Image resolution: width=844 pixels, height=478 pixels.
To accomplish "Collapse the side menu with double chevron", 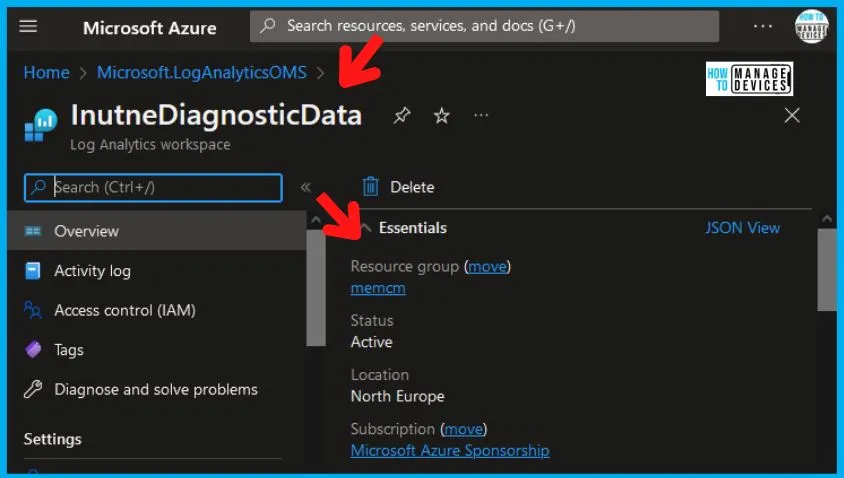I will 305,187.
